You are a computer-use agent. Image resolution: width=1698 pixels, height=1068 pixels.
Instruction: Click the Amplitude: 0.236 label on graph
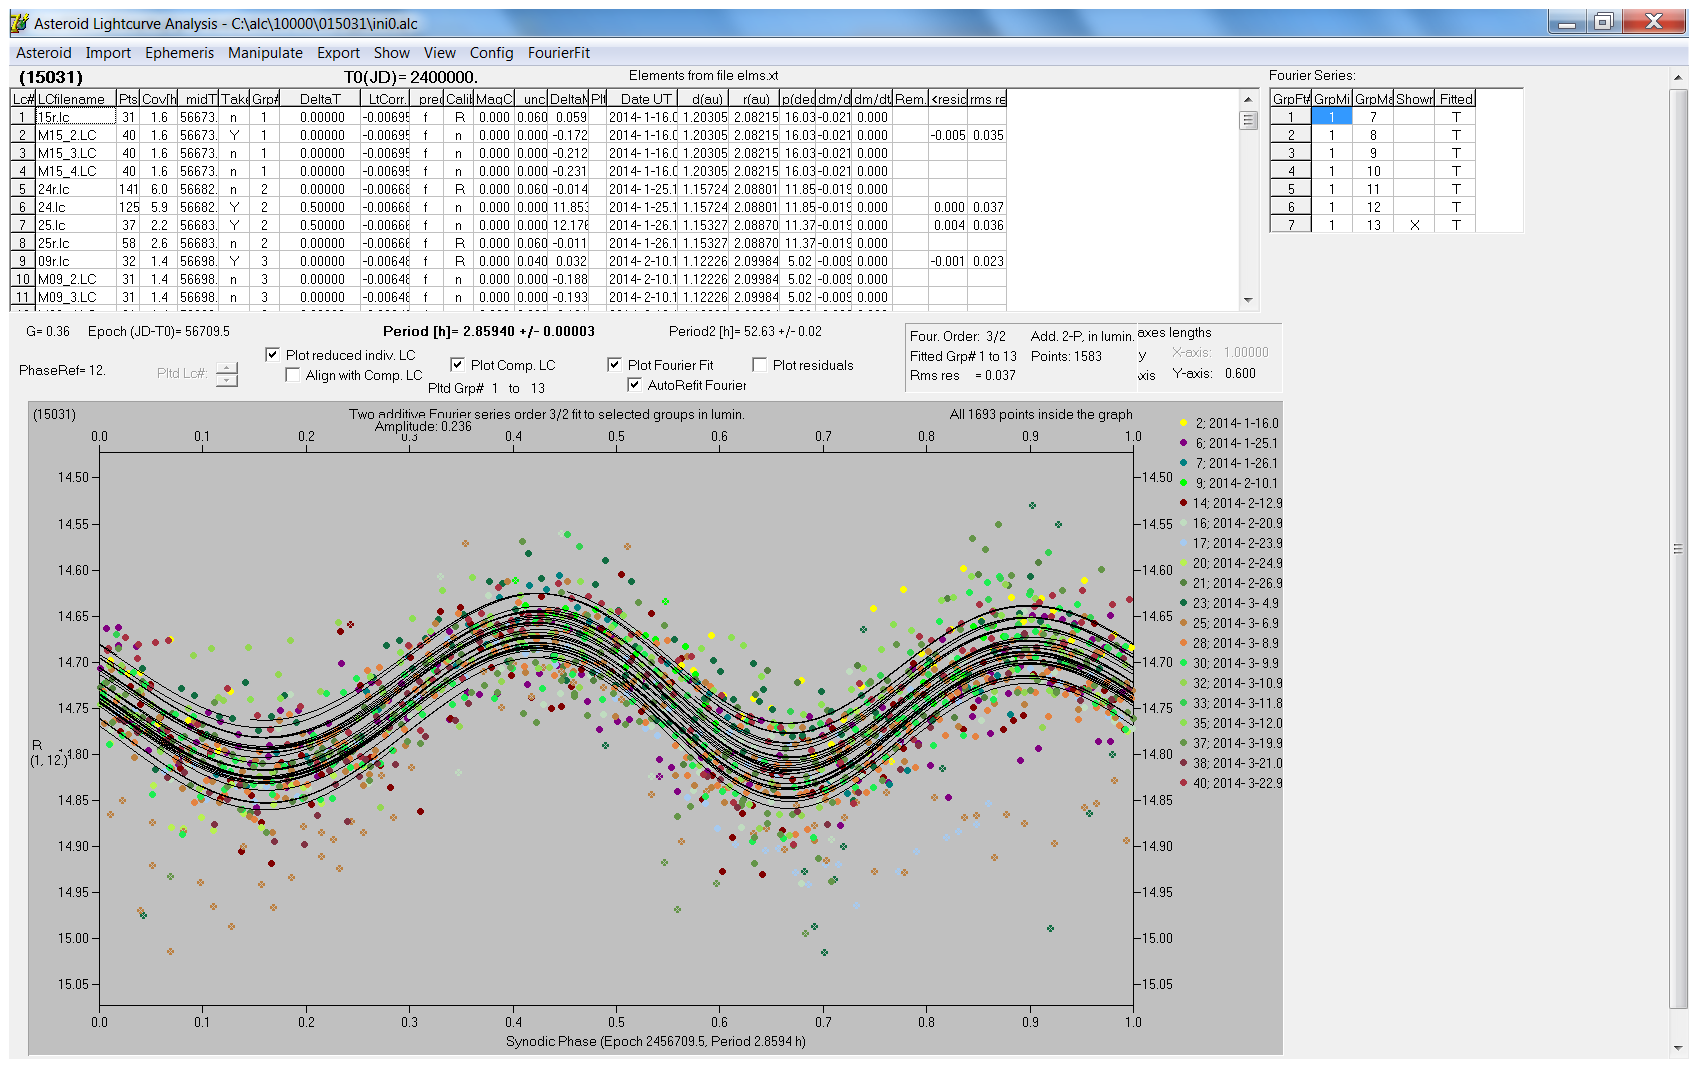pos(423,427)
